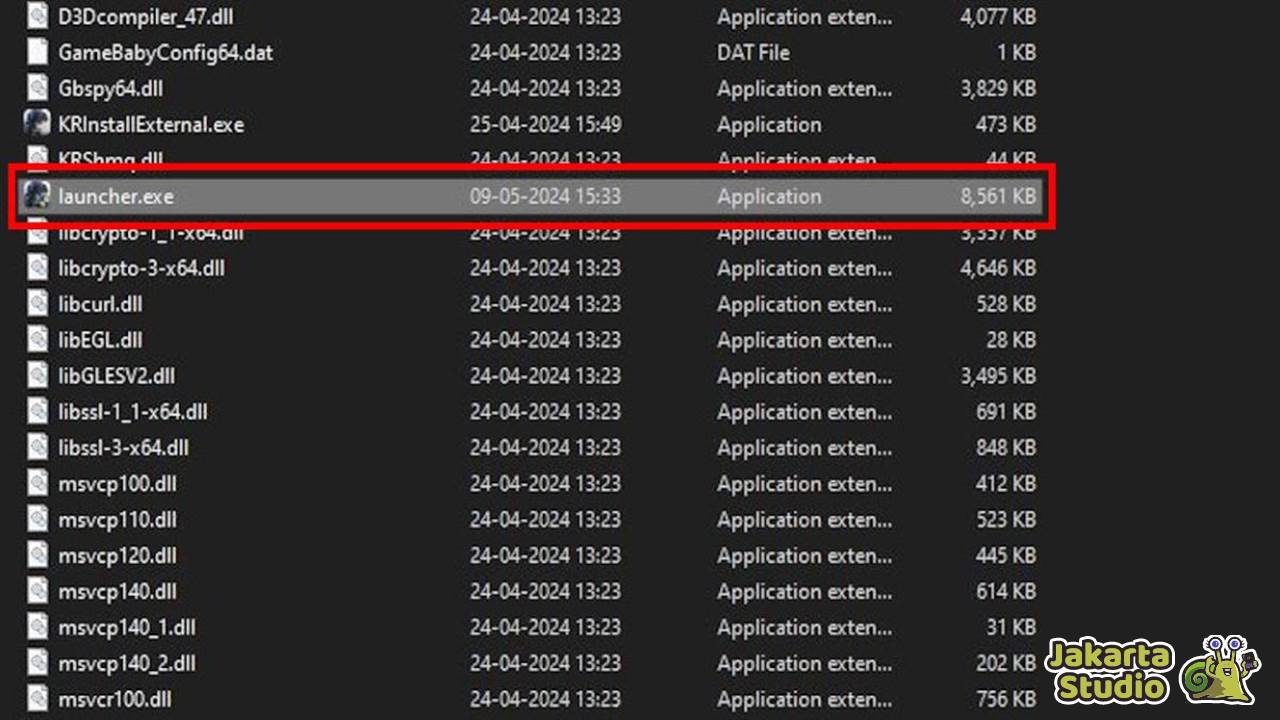Click the msvcp140_1.dll file icon

(37, 628)
